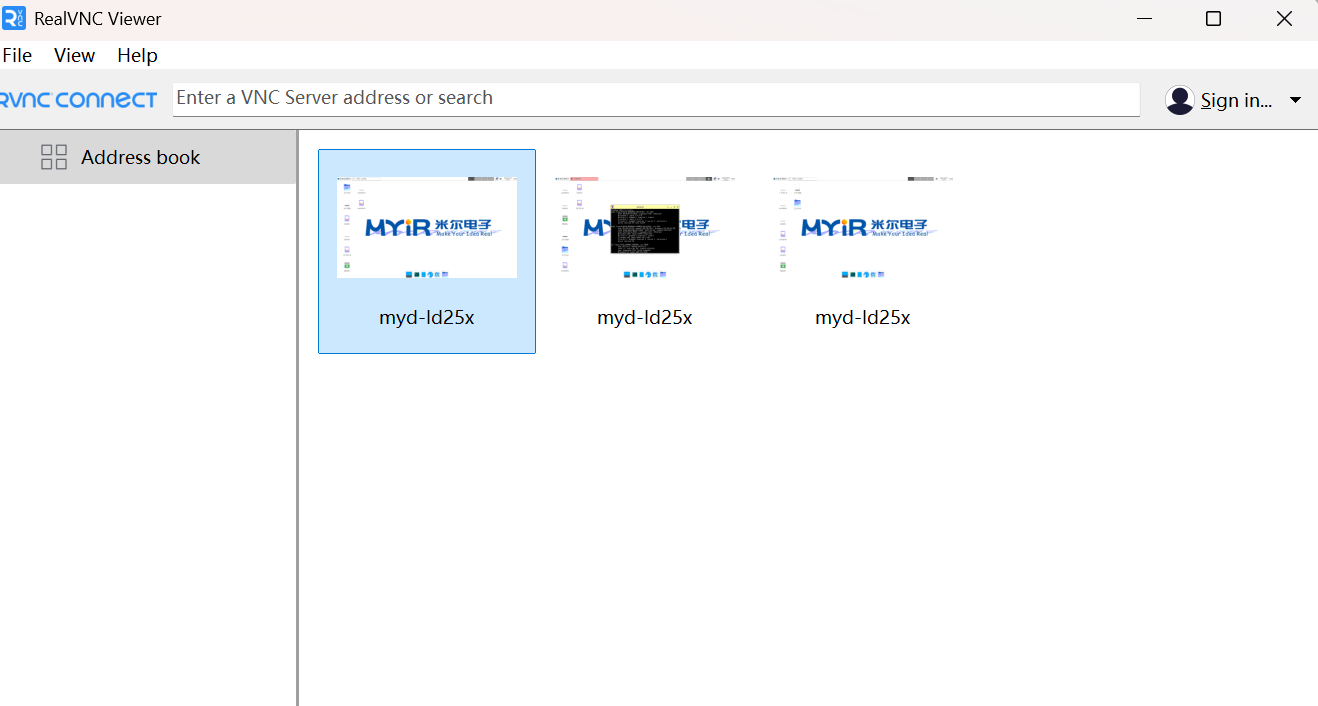Select the preview image showing a terminal window
The width and height of the screenshot is (1318, 706).
[x=645, y=228]
